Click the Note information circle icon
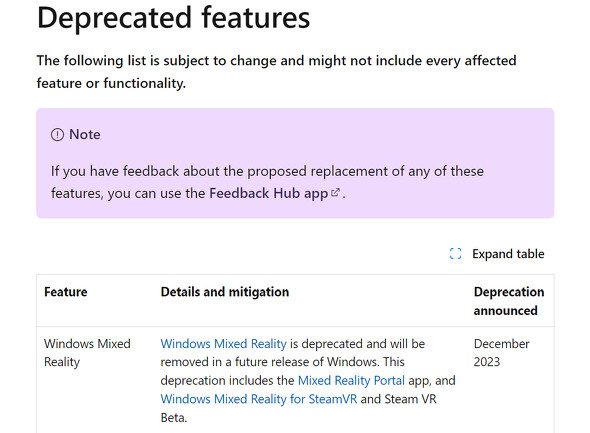This screenshot has width=590, height=433. 57,135
